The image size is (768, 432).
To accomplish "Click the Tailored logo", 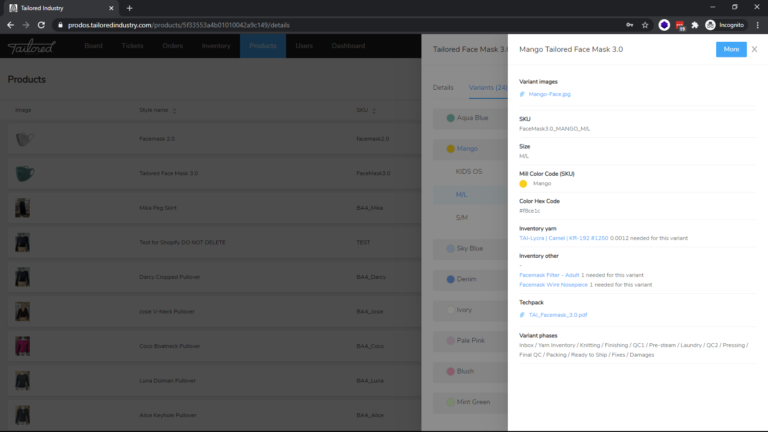I will [32, 46].
